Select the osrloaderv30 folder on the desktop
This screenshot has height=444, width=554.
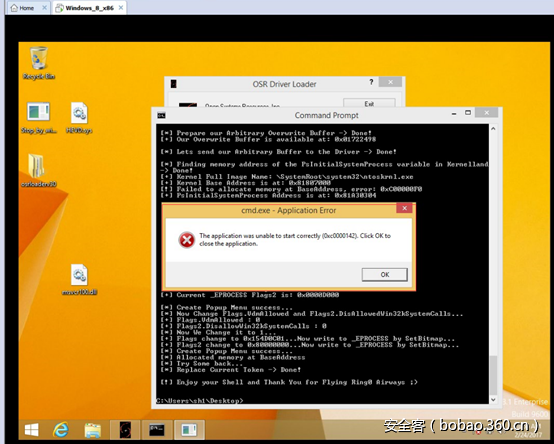tap(38, 171)
